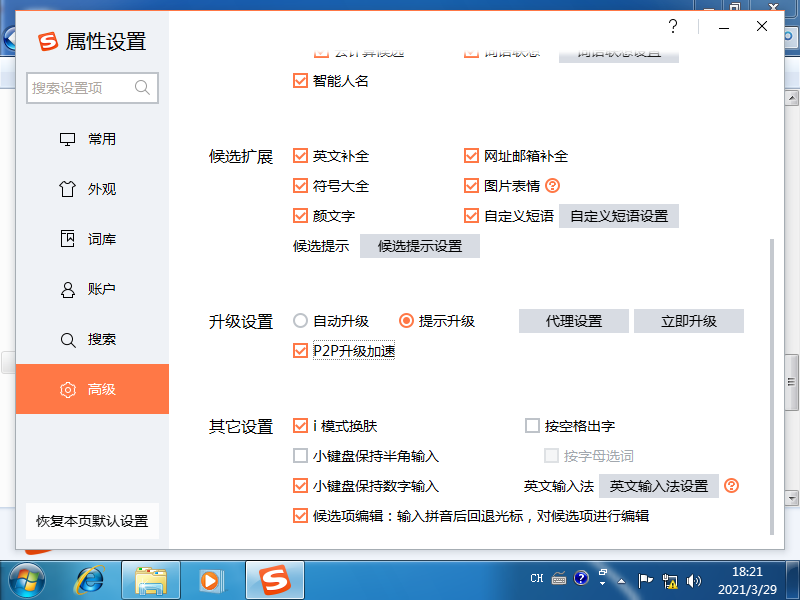Click 恢复本页默认设置 button
Screen dimensions: 800x600
pos(92,521)
